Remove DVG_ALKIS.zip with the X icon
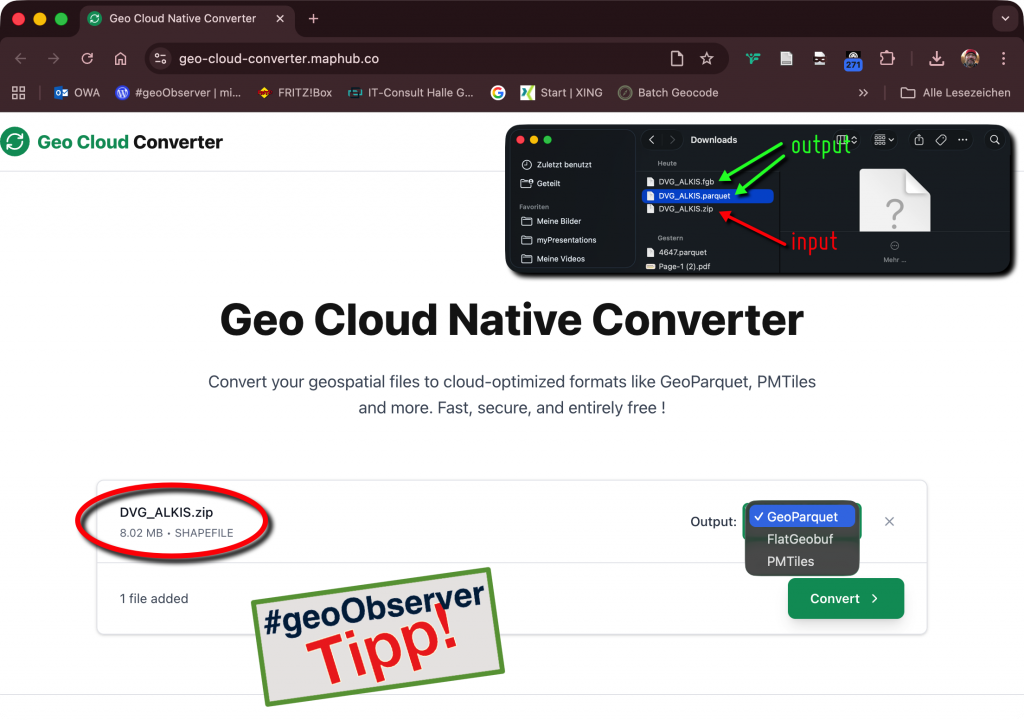 [889, 521]
